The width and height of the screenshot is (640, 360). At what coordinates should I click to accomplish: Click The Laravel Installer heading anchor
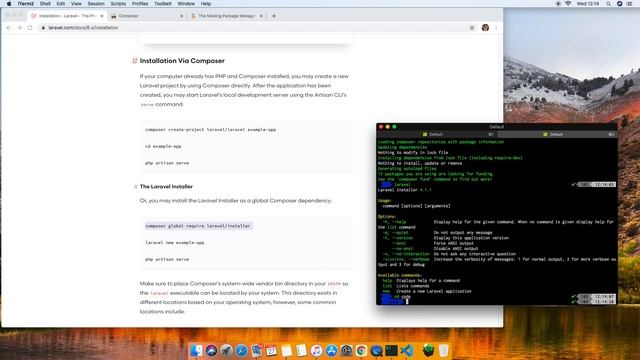point(136,187)
